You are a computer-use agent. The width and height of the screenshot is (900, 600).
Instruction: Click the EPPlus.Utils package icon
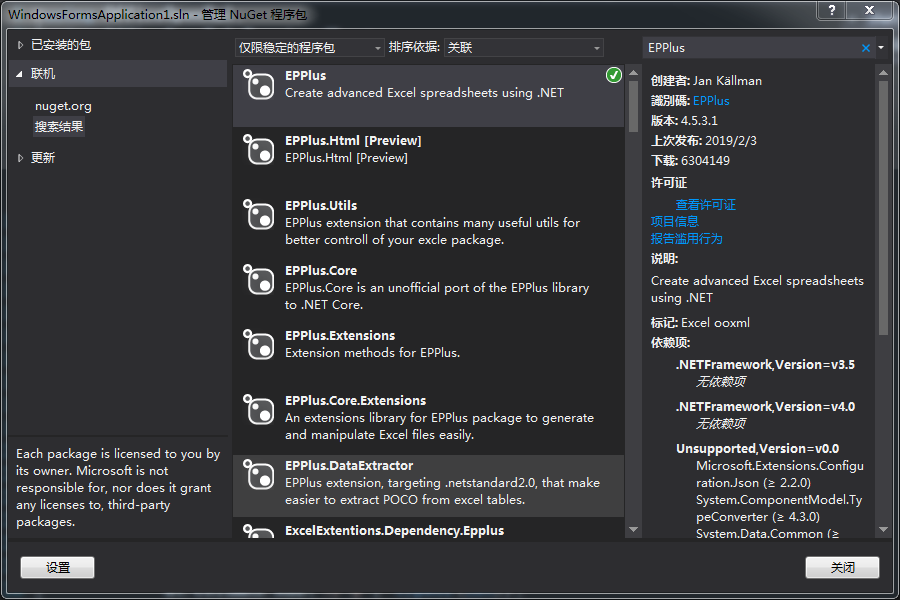pyautogui.click(x=259, y=215)
